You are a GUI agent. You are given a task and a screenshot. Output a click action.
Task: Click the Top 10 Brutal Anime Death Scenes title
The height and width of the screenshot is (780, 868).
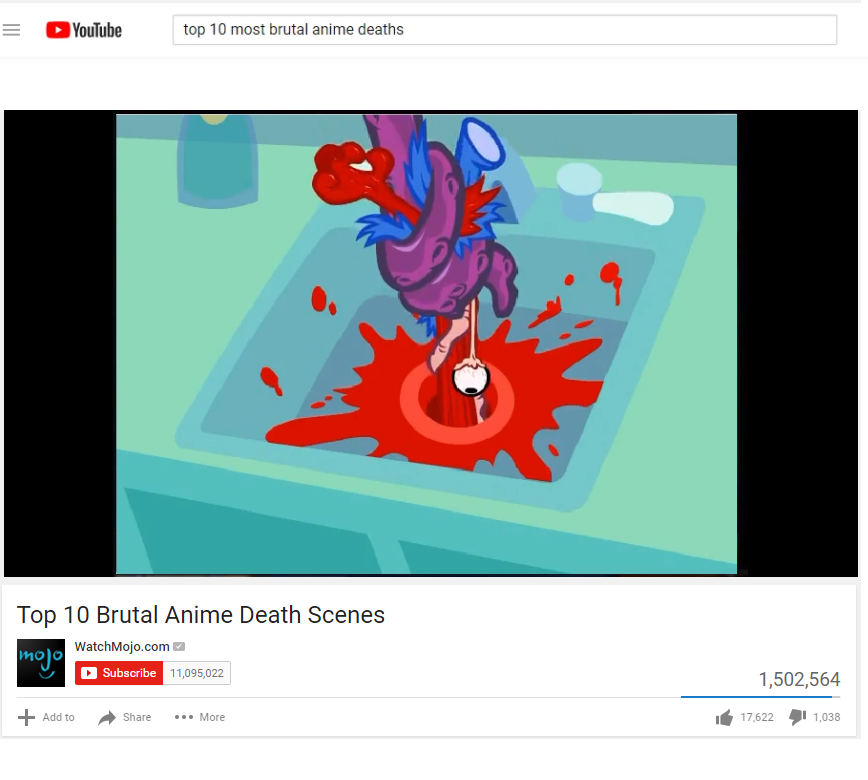201,615
